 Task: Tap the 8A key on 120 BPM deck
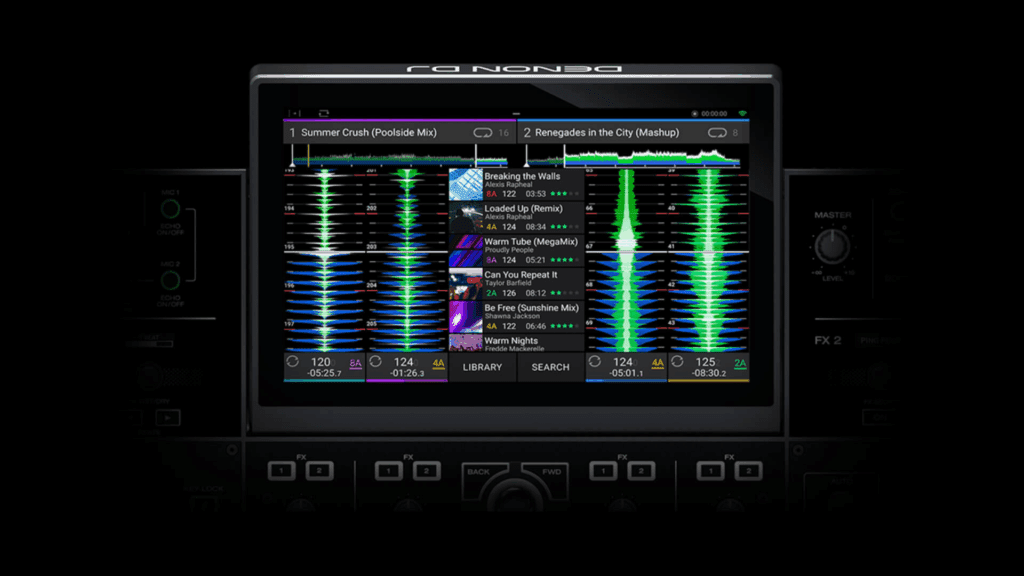coord(355,364)
